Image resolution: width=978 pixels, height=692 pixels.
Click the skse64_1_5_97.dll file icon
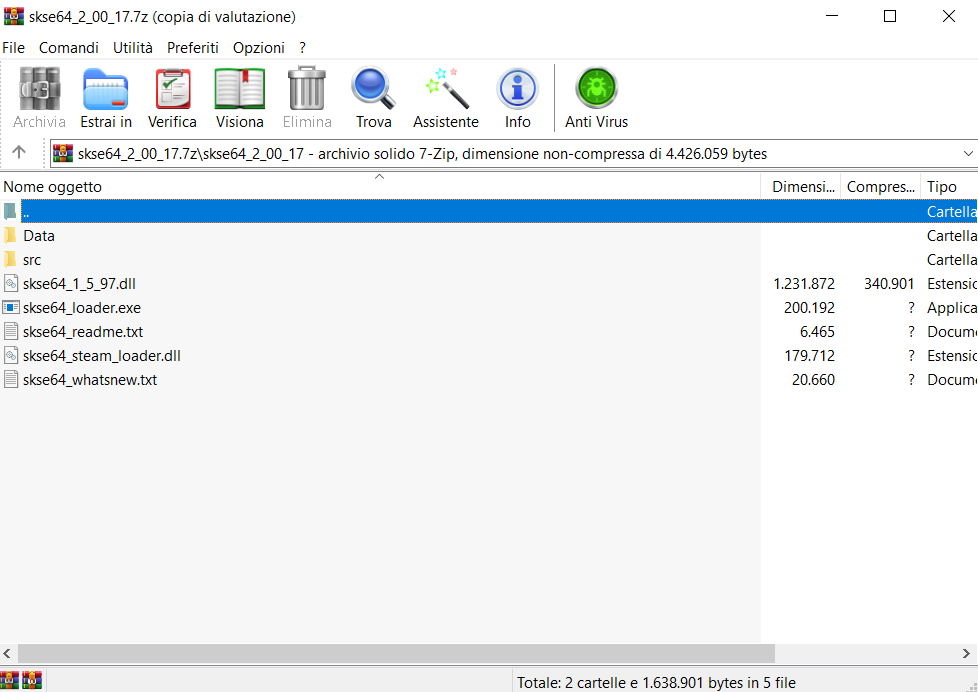[x=11, y=283]
